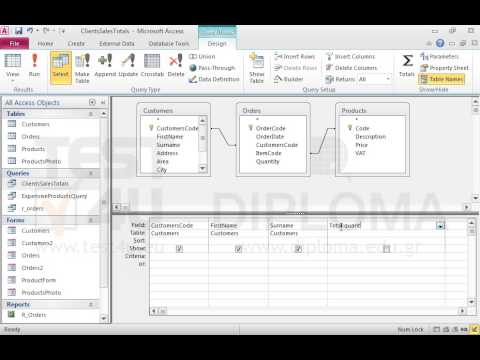Image resolution: width=480 pixels, height=360 pixels.
Task: Uncheck Show box for FirstName column
Action: [238, 249]
